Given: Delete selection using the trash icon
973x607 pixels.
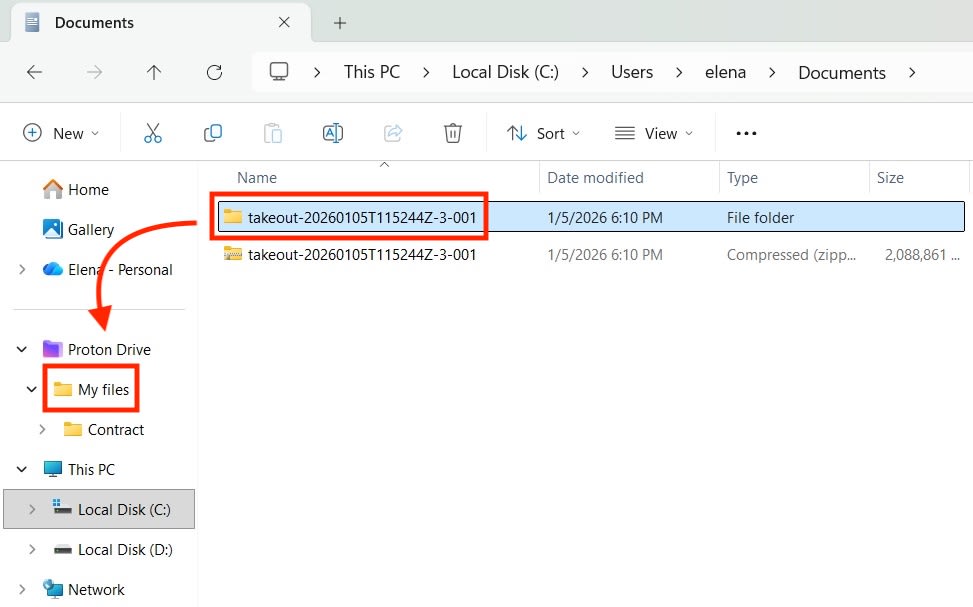Looking at the screenshot, I should click(x=452, y=132).
